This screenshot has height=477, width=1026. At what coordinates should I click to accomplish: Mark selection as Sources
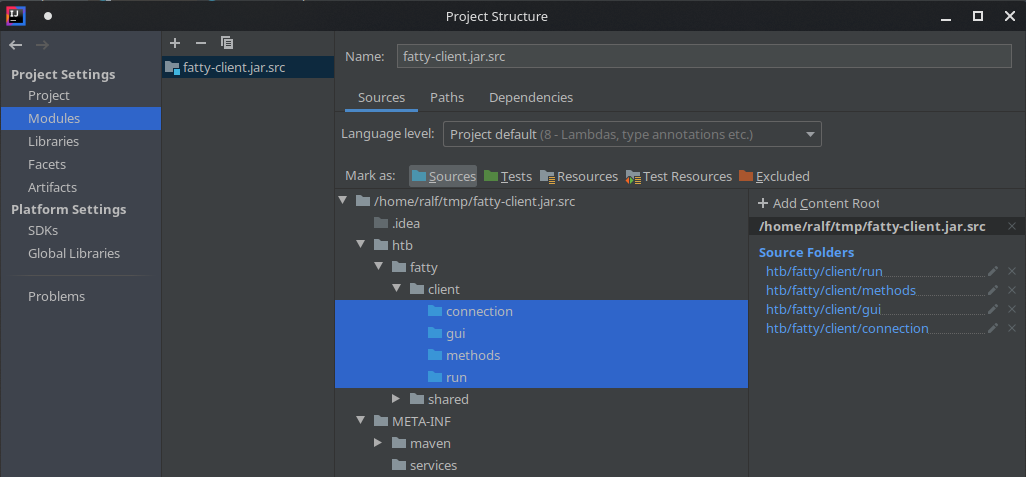click(443, 176)
